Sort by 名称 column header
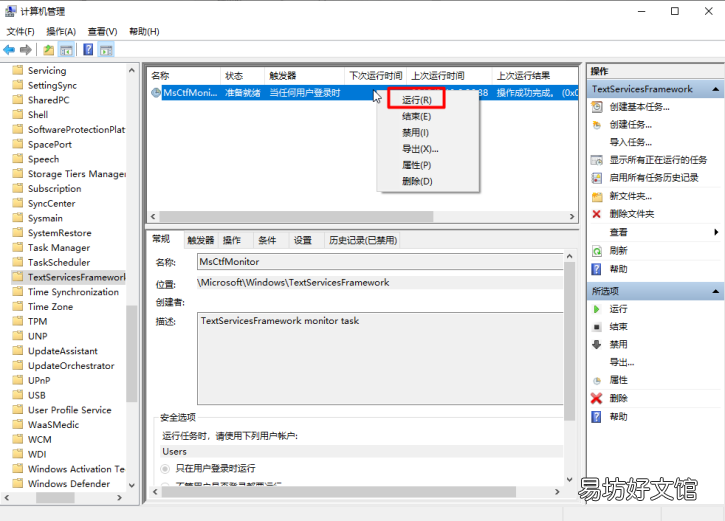725x521 pixels. pos(184,76)
